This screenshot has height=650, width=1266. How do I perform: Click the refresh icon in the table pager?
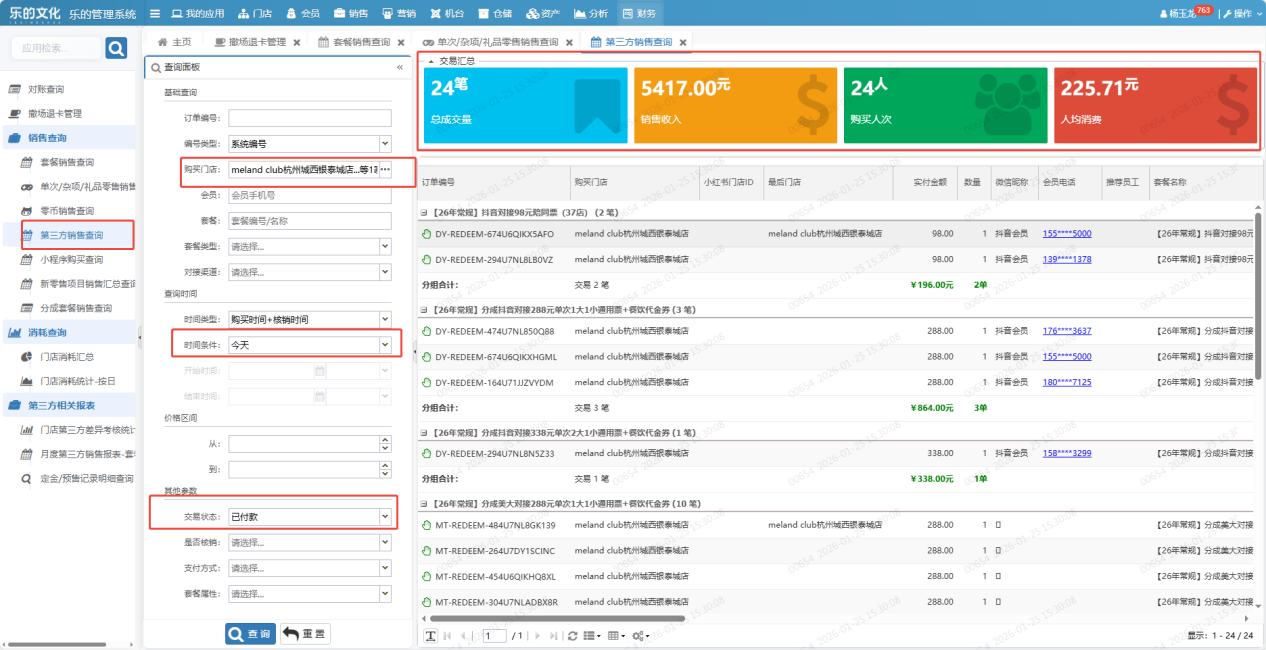click(572, 636)
